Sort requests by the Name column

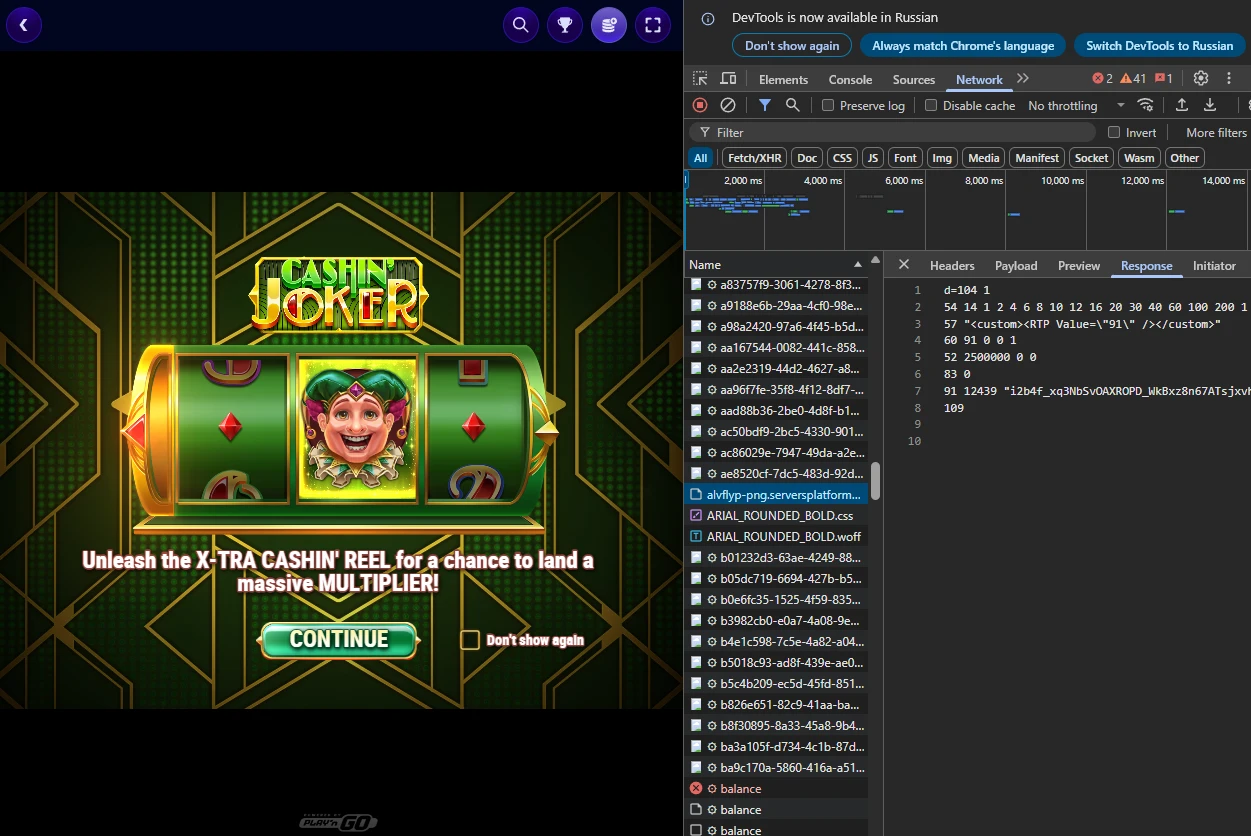coord(776,265)
